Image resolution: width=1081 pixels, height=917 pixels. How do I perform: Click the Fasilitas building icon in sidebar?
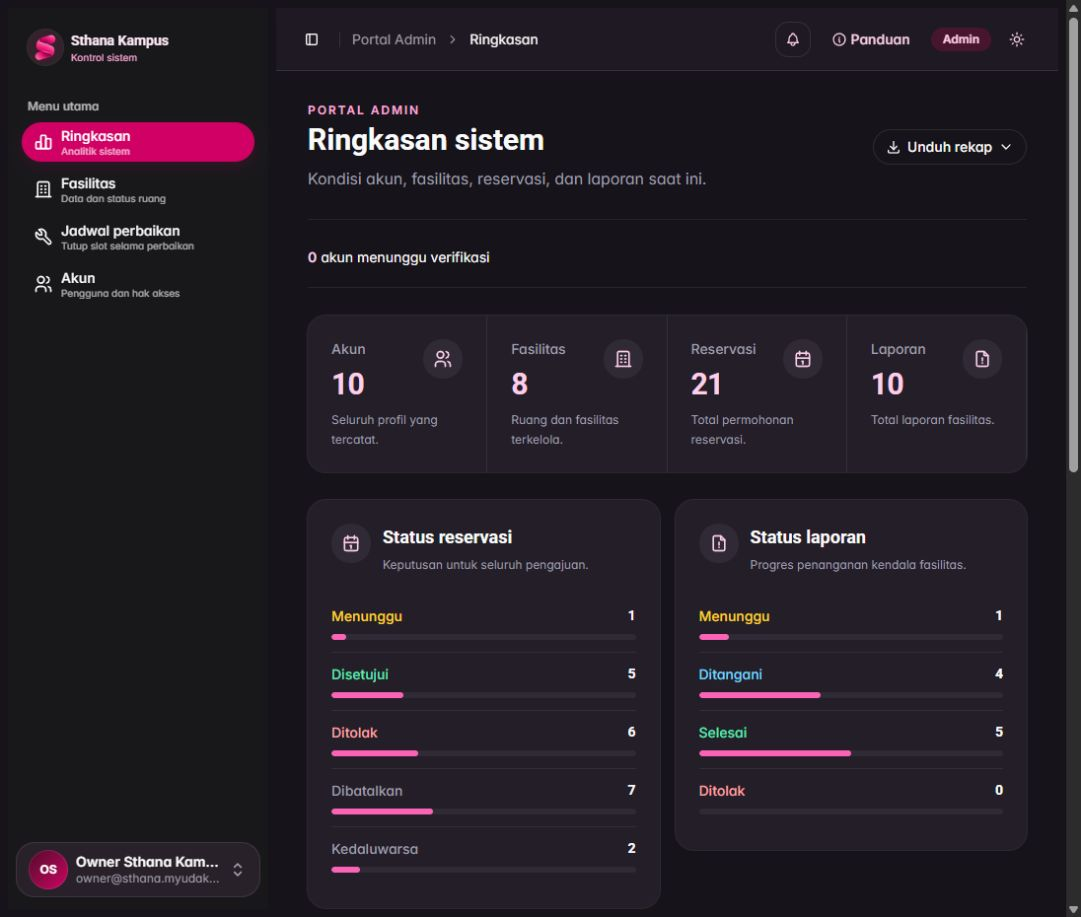(x=43, y=190)
